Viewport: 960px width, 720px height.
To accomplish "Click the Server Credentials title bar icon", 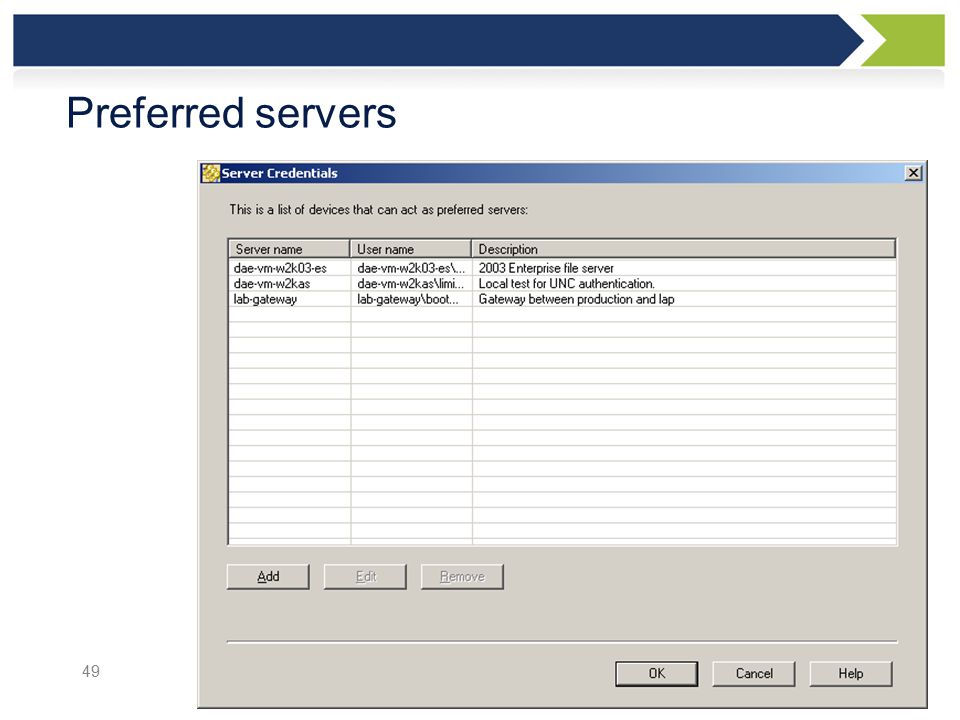I will [211, 173].
